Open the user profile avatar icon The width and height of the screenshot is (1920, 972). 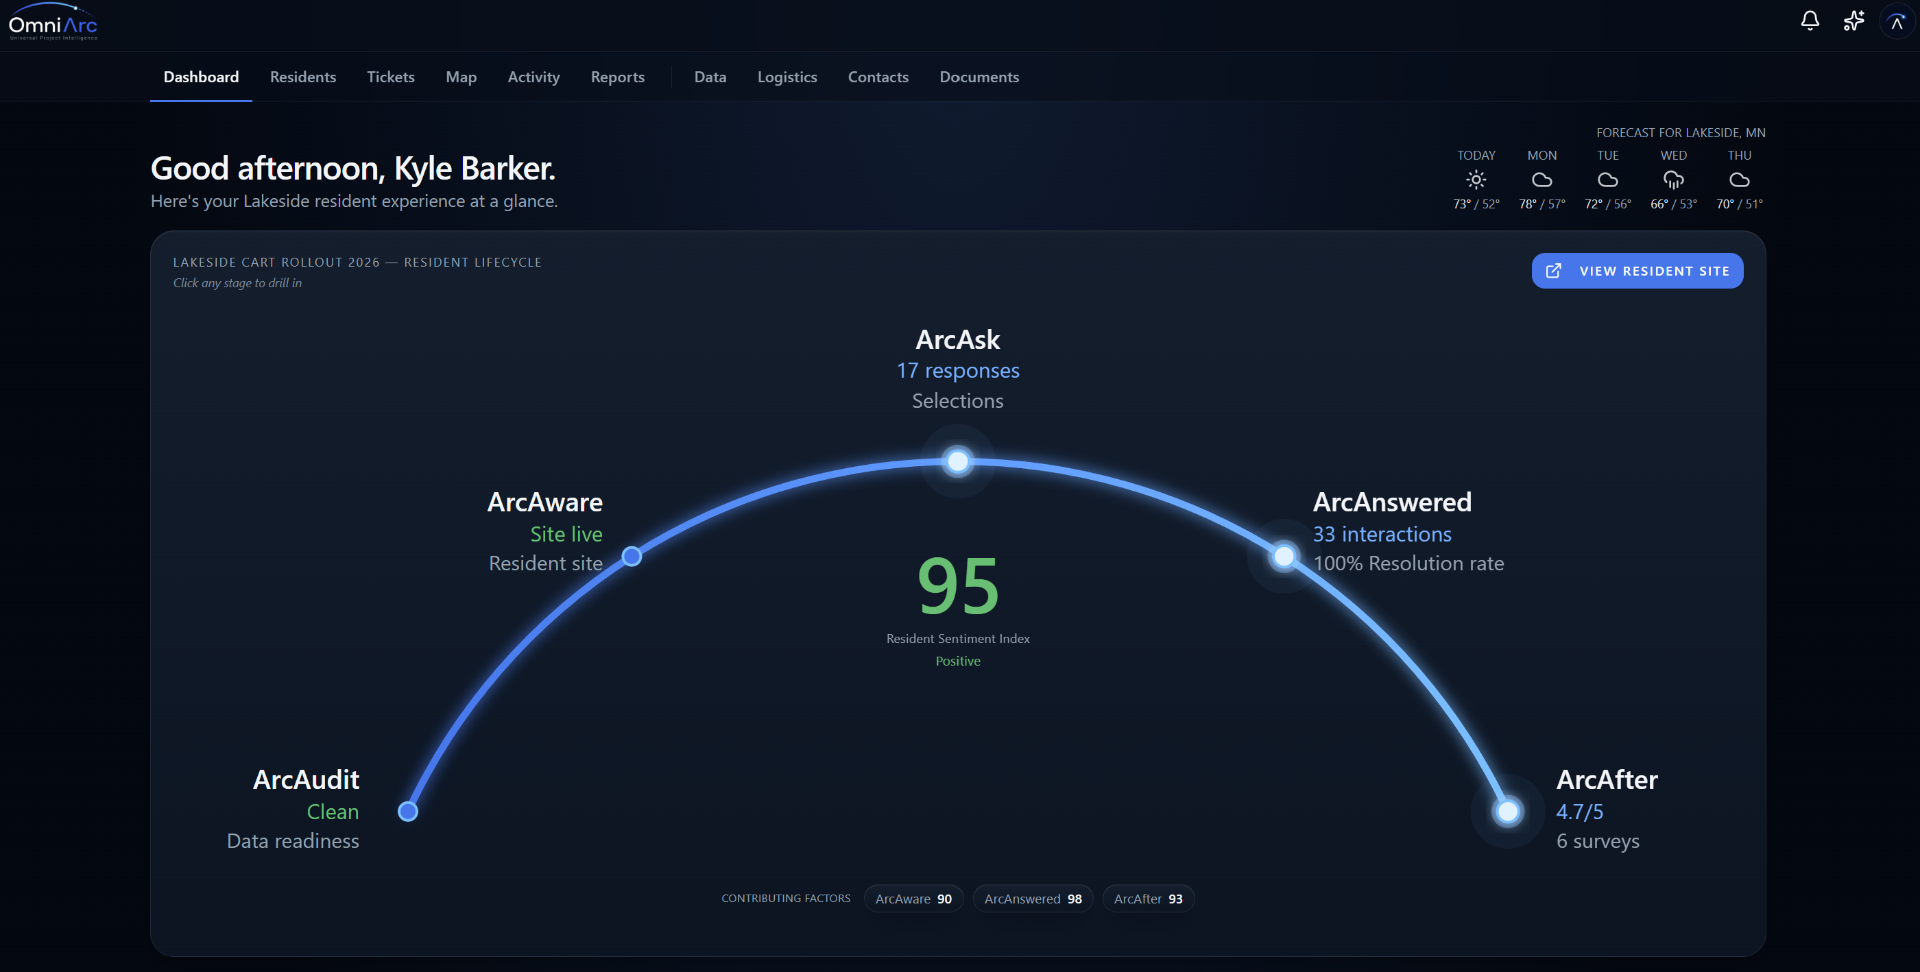pyautogui.click(x=1897, y=21)
